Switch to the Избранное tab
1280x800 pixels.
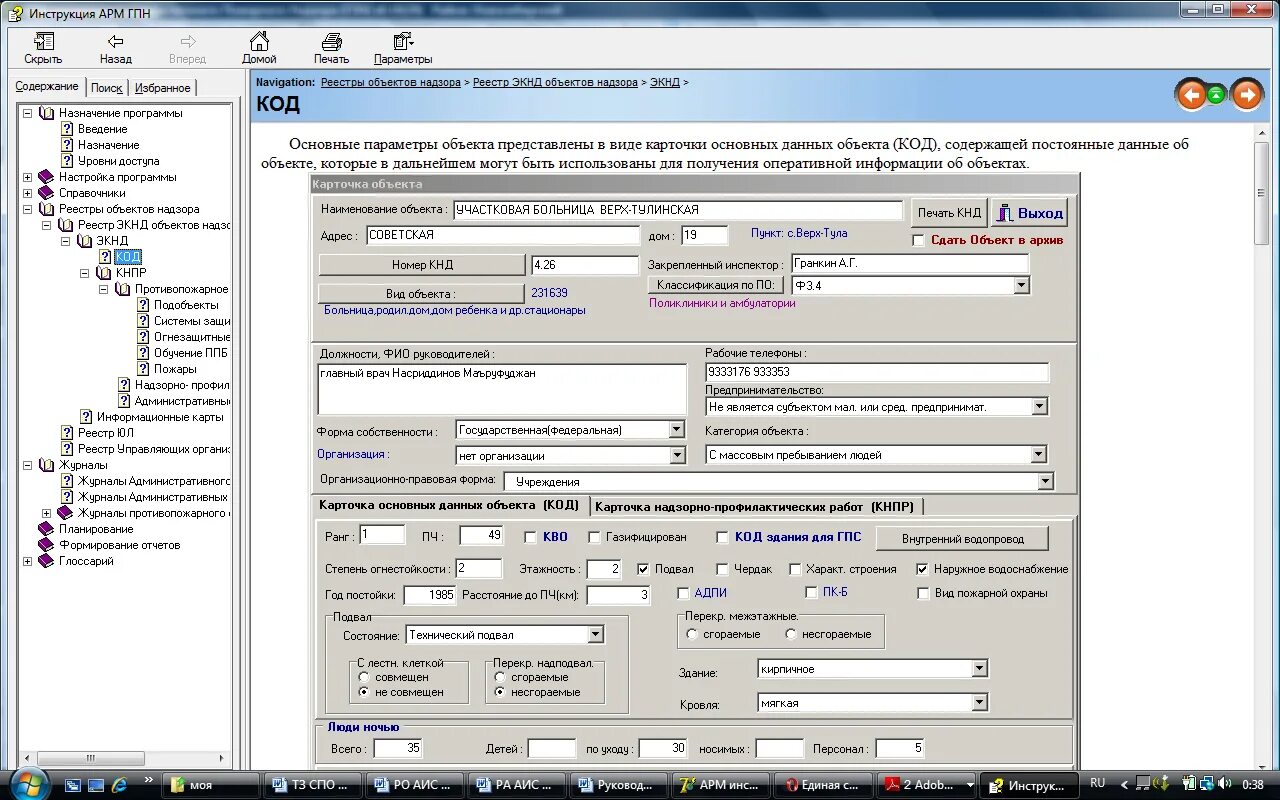click(x=162, y=88)
